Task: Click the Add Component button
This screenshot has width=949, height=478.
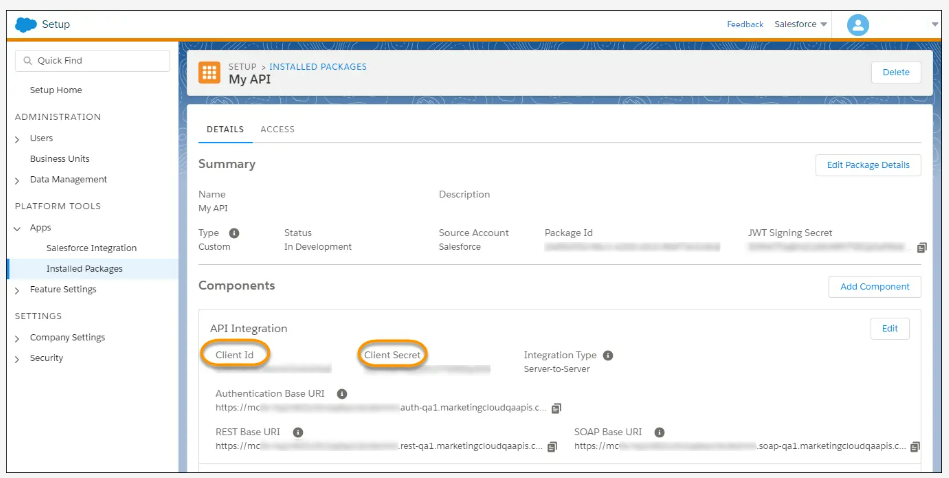Action: tap(875, 287)
